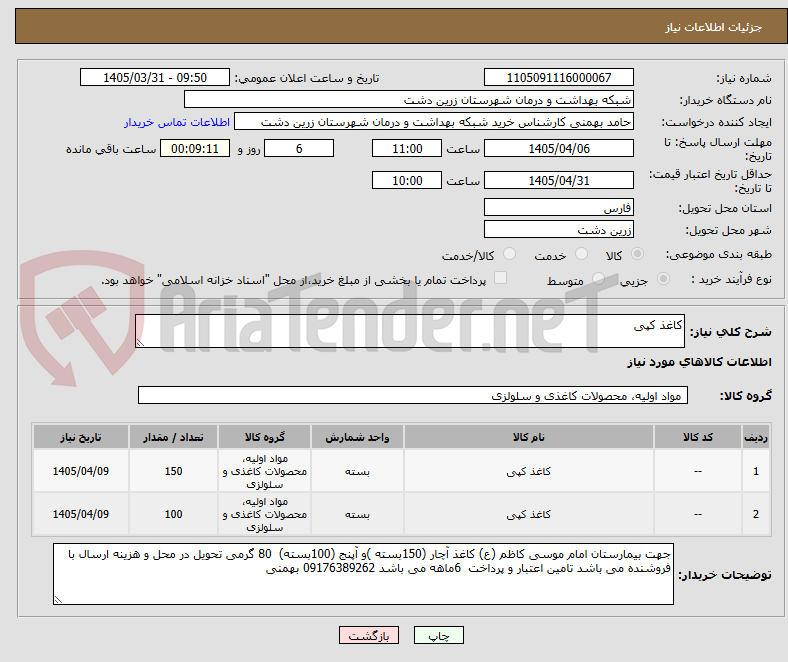Screen dimensions: 788x662
Task: Click the resize handle of توضیحات خریدار textarea
Action: [x=58, y=599]
